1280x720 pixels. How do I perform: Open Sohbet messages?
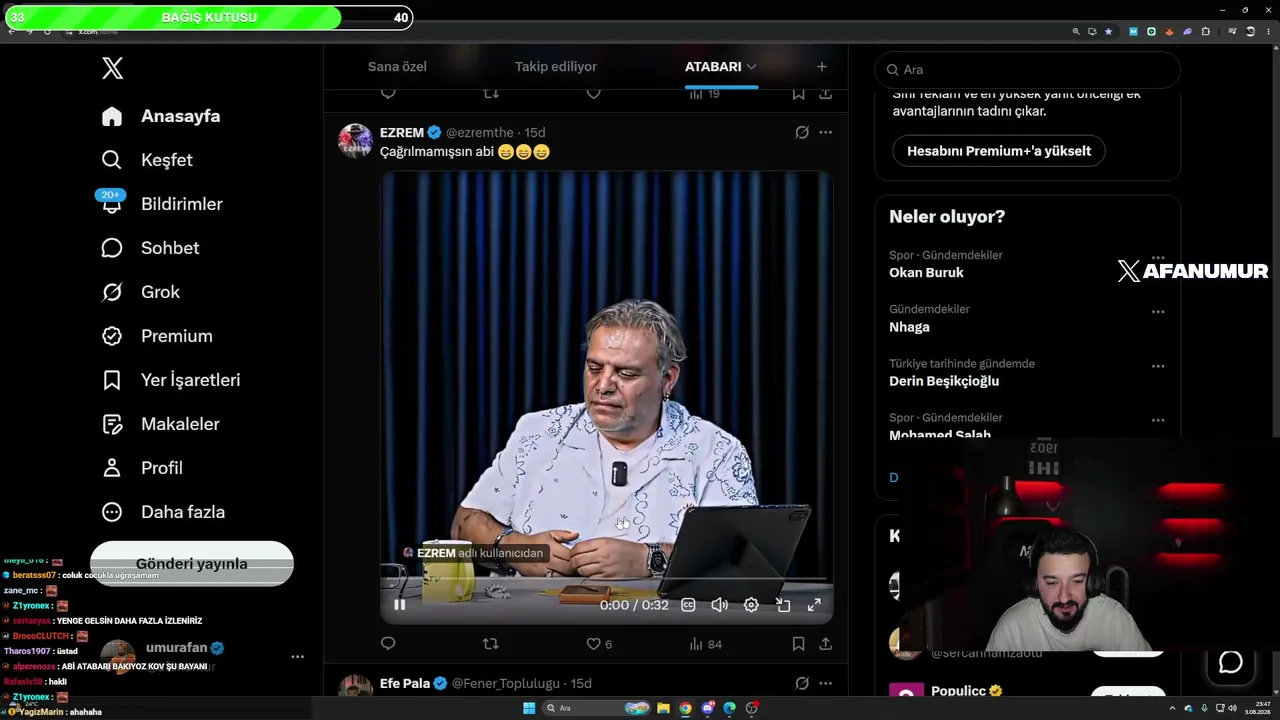click(x=150, y=248)
